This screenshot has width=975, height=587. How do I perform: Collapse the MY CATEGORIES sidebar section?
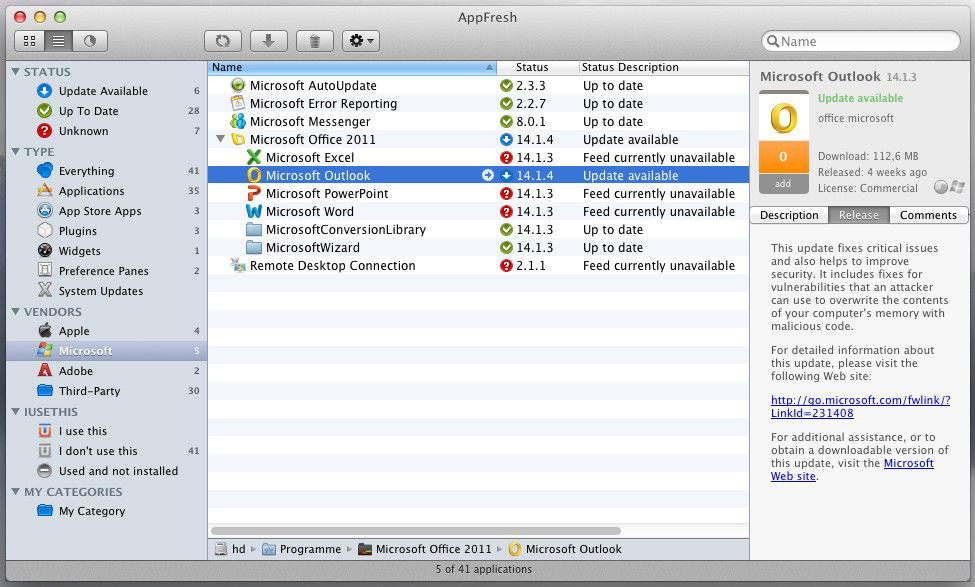16,491
